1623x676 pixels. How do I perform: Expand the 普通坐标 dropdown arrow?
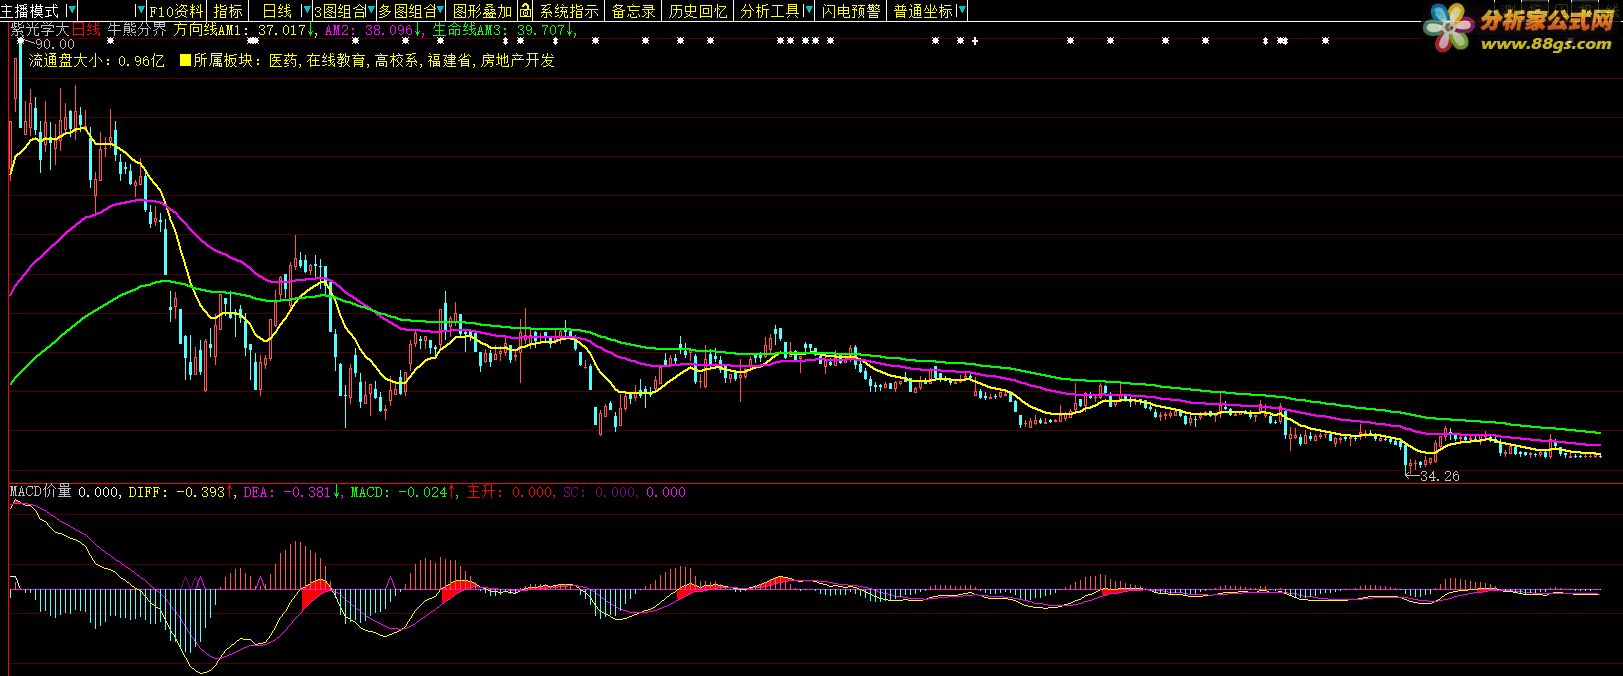[961, 11]
